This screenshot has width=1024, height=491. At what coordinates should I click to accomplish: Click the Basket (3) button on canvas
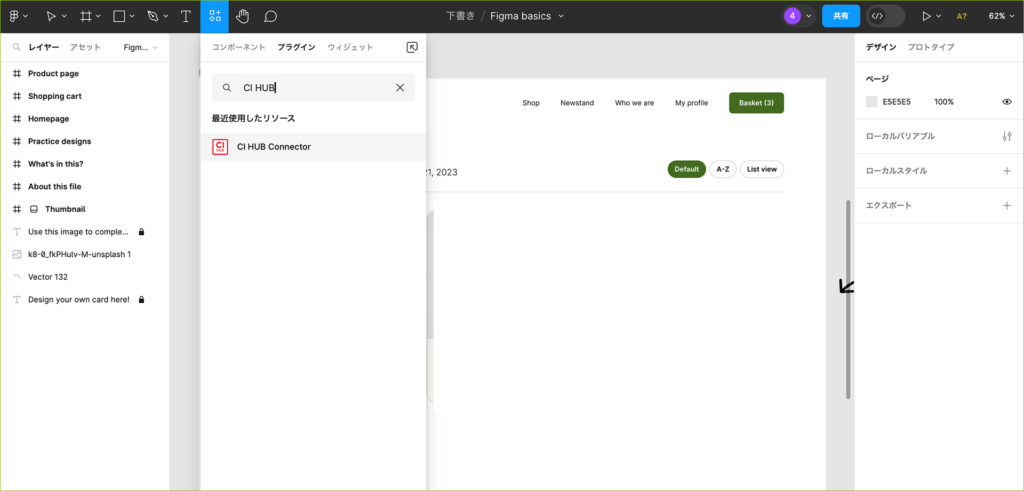click(x=756, y=103)
